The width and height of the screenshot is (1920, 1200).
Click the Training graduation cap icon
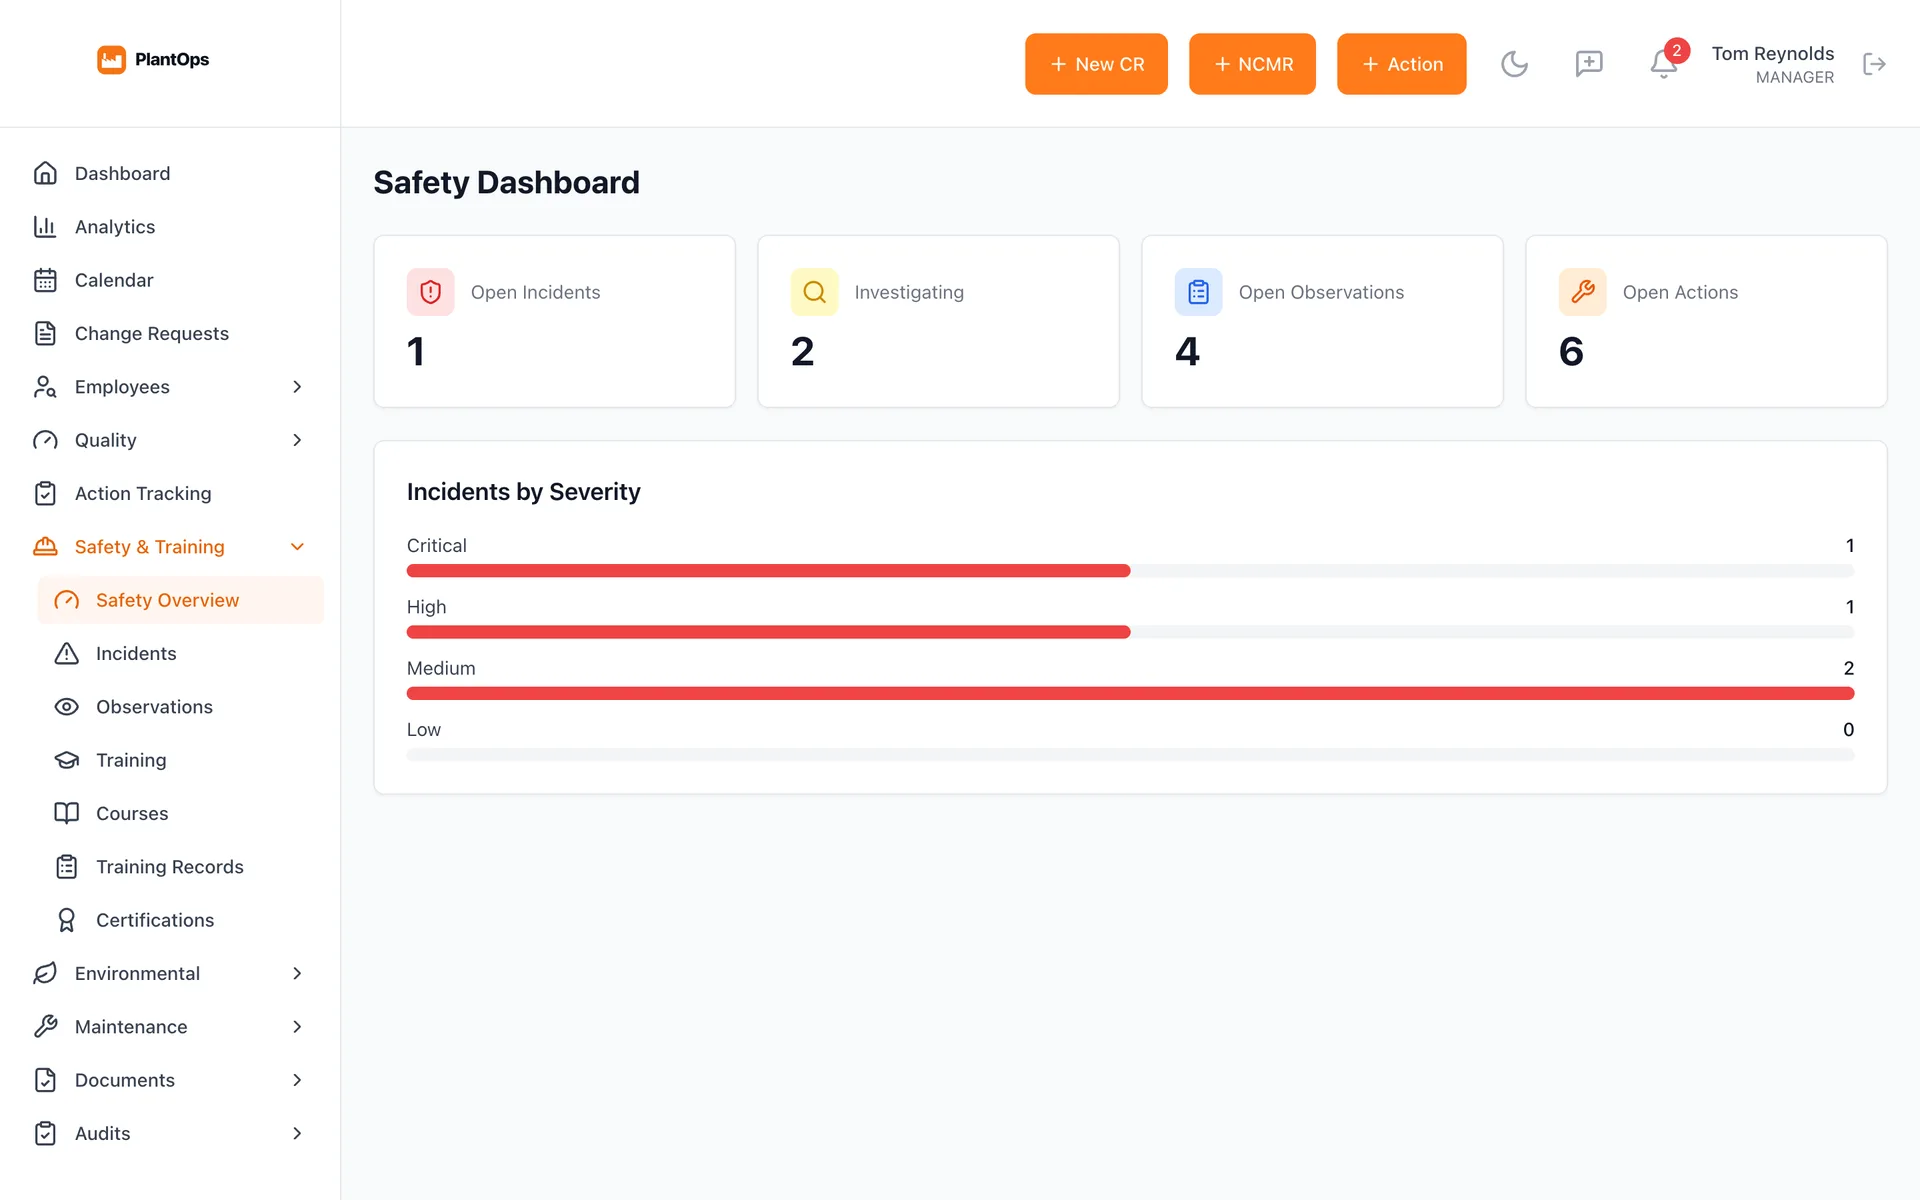click(x=66, y=760)
